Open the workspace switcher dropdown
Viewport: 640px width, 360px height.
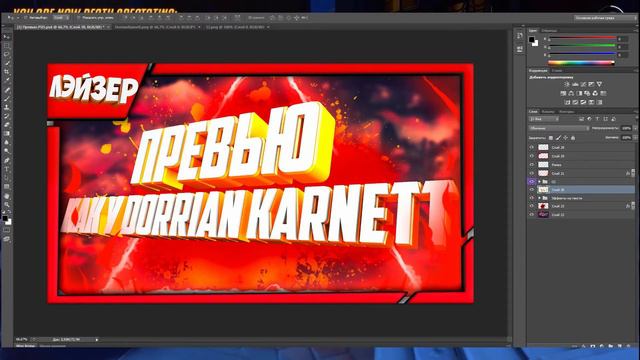[x=606, y=18]
